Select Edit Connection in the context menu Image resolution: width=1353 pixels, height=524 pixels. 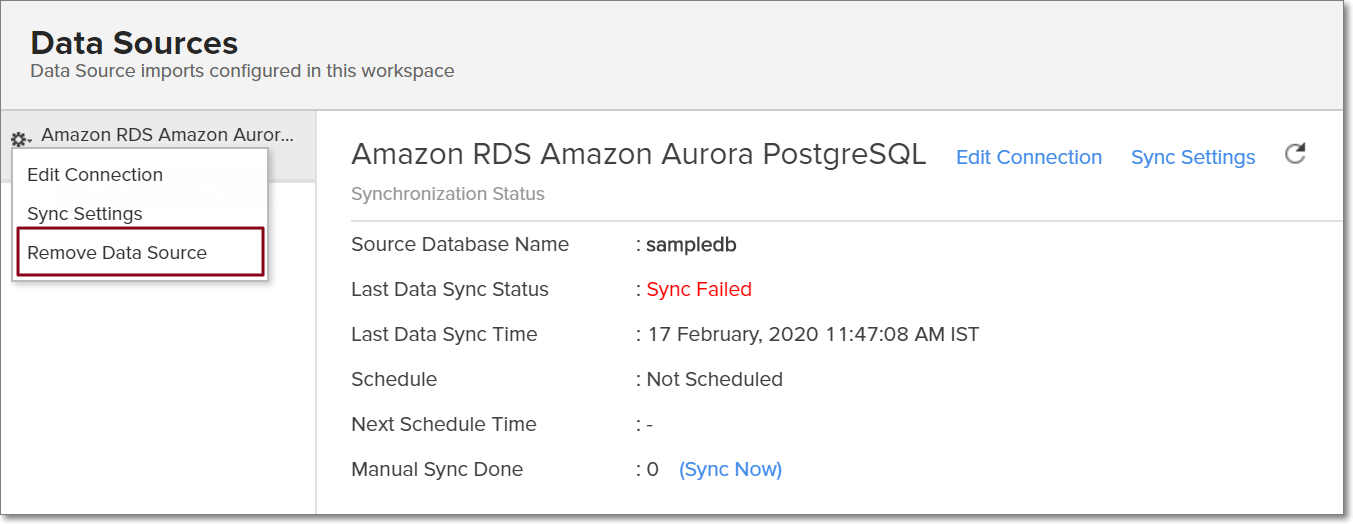coord(95,175)
